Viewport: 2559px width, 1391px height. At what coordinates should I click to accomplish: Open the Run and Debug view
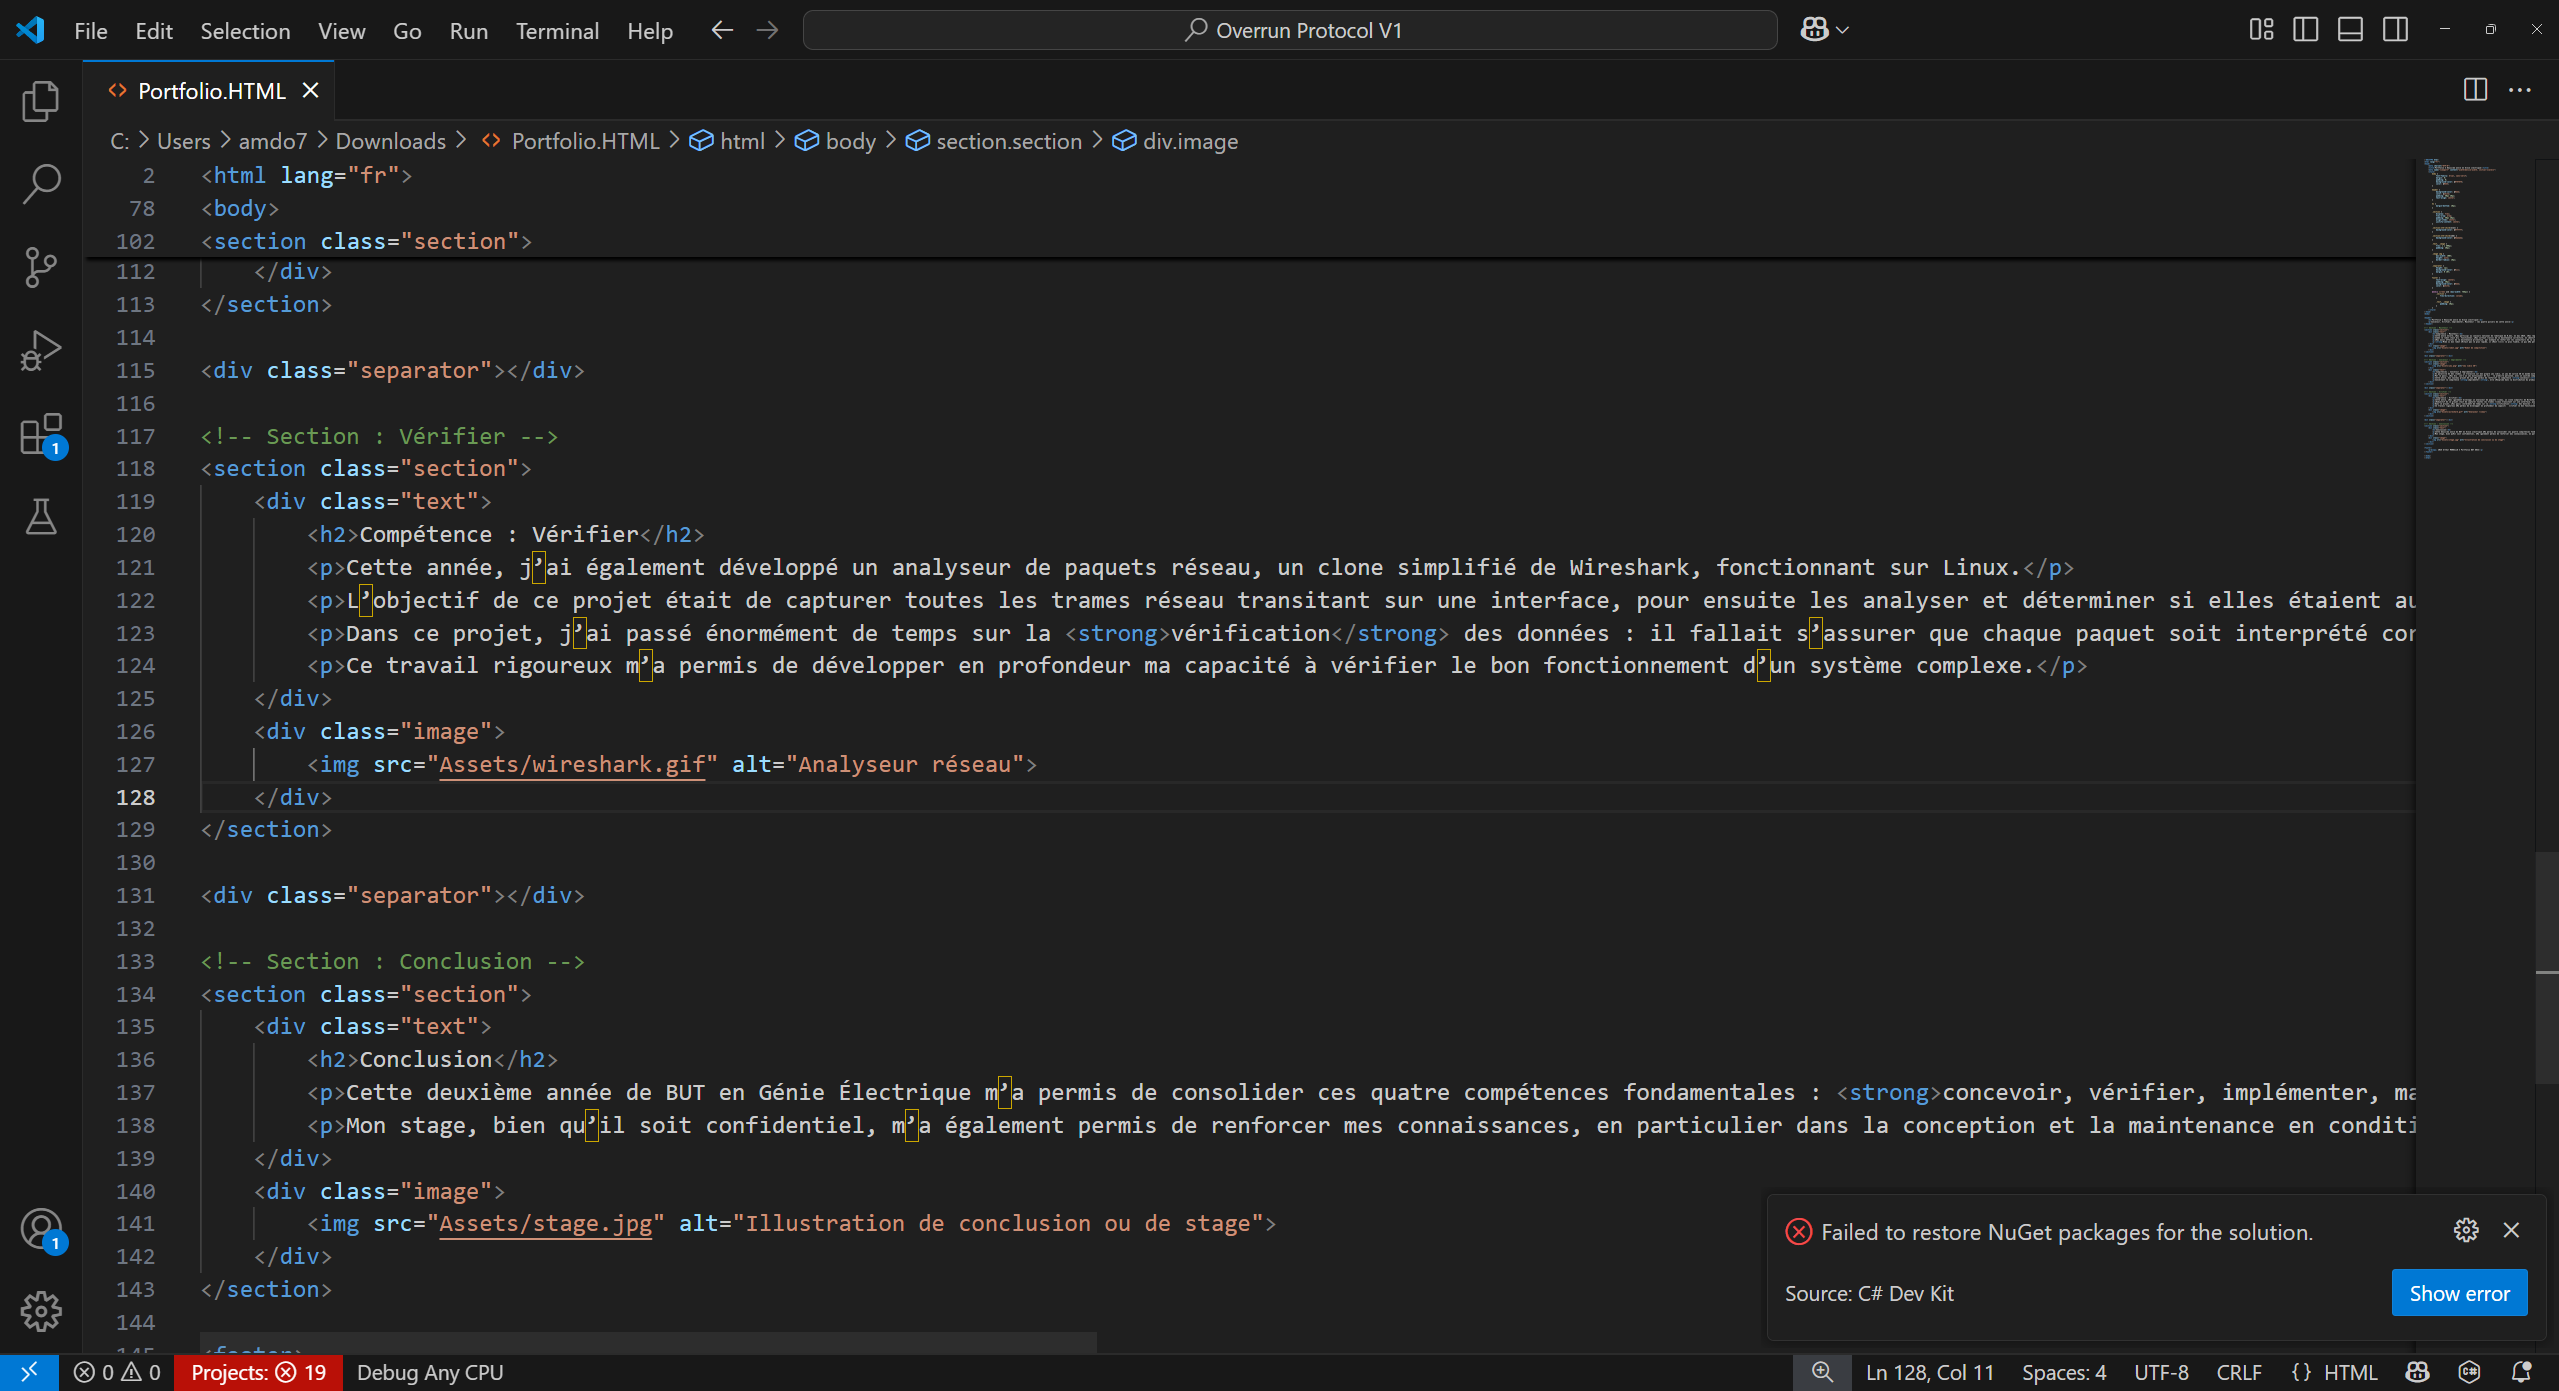tap(41, 350)
